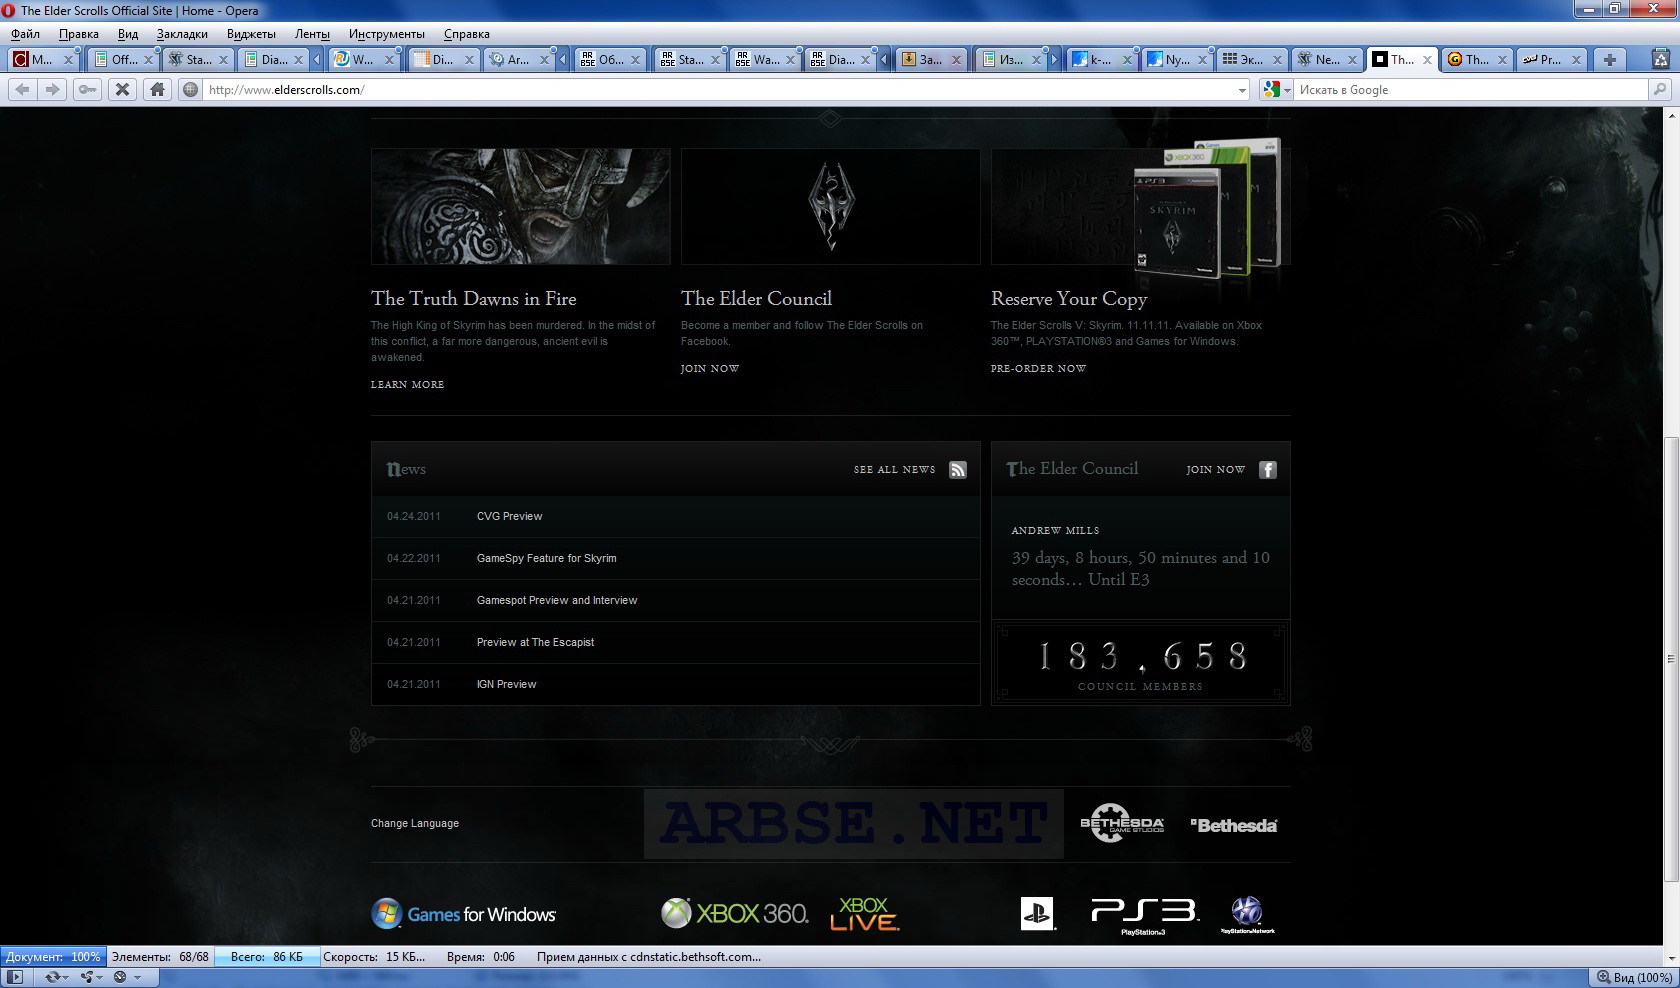1680x988 pixels.
Task: Open the Файл menu
Action: tap(26, 34)
